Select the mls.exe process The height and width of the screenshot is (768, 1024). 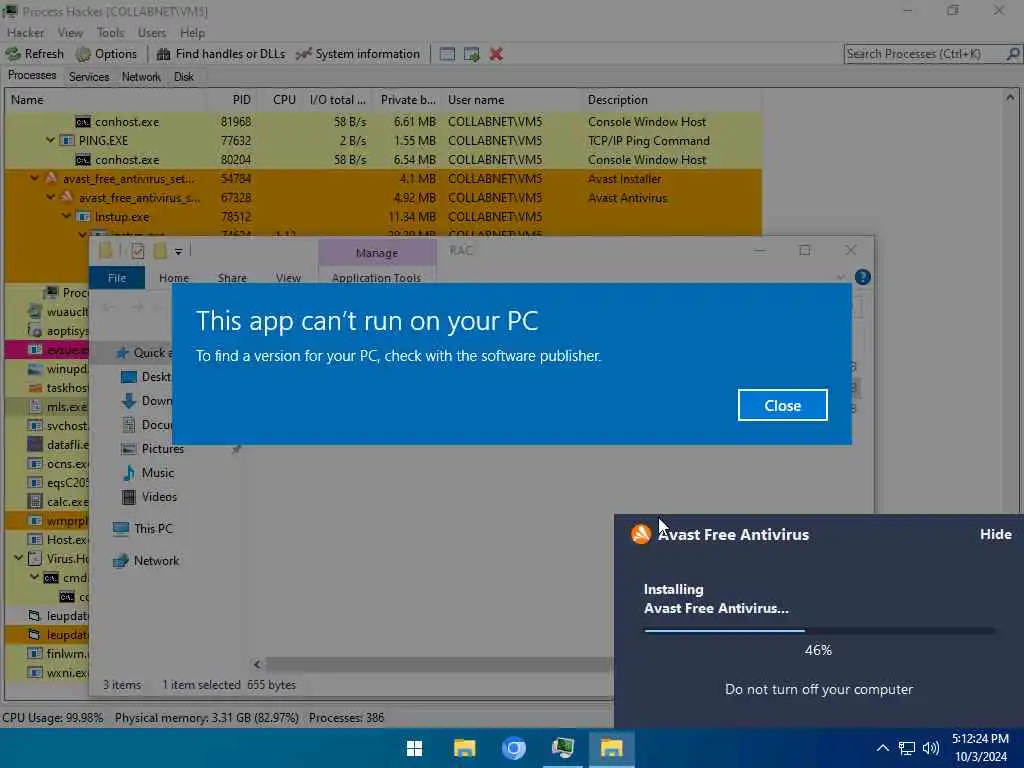47,406
